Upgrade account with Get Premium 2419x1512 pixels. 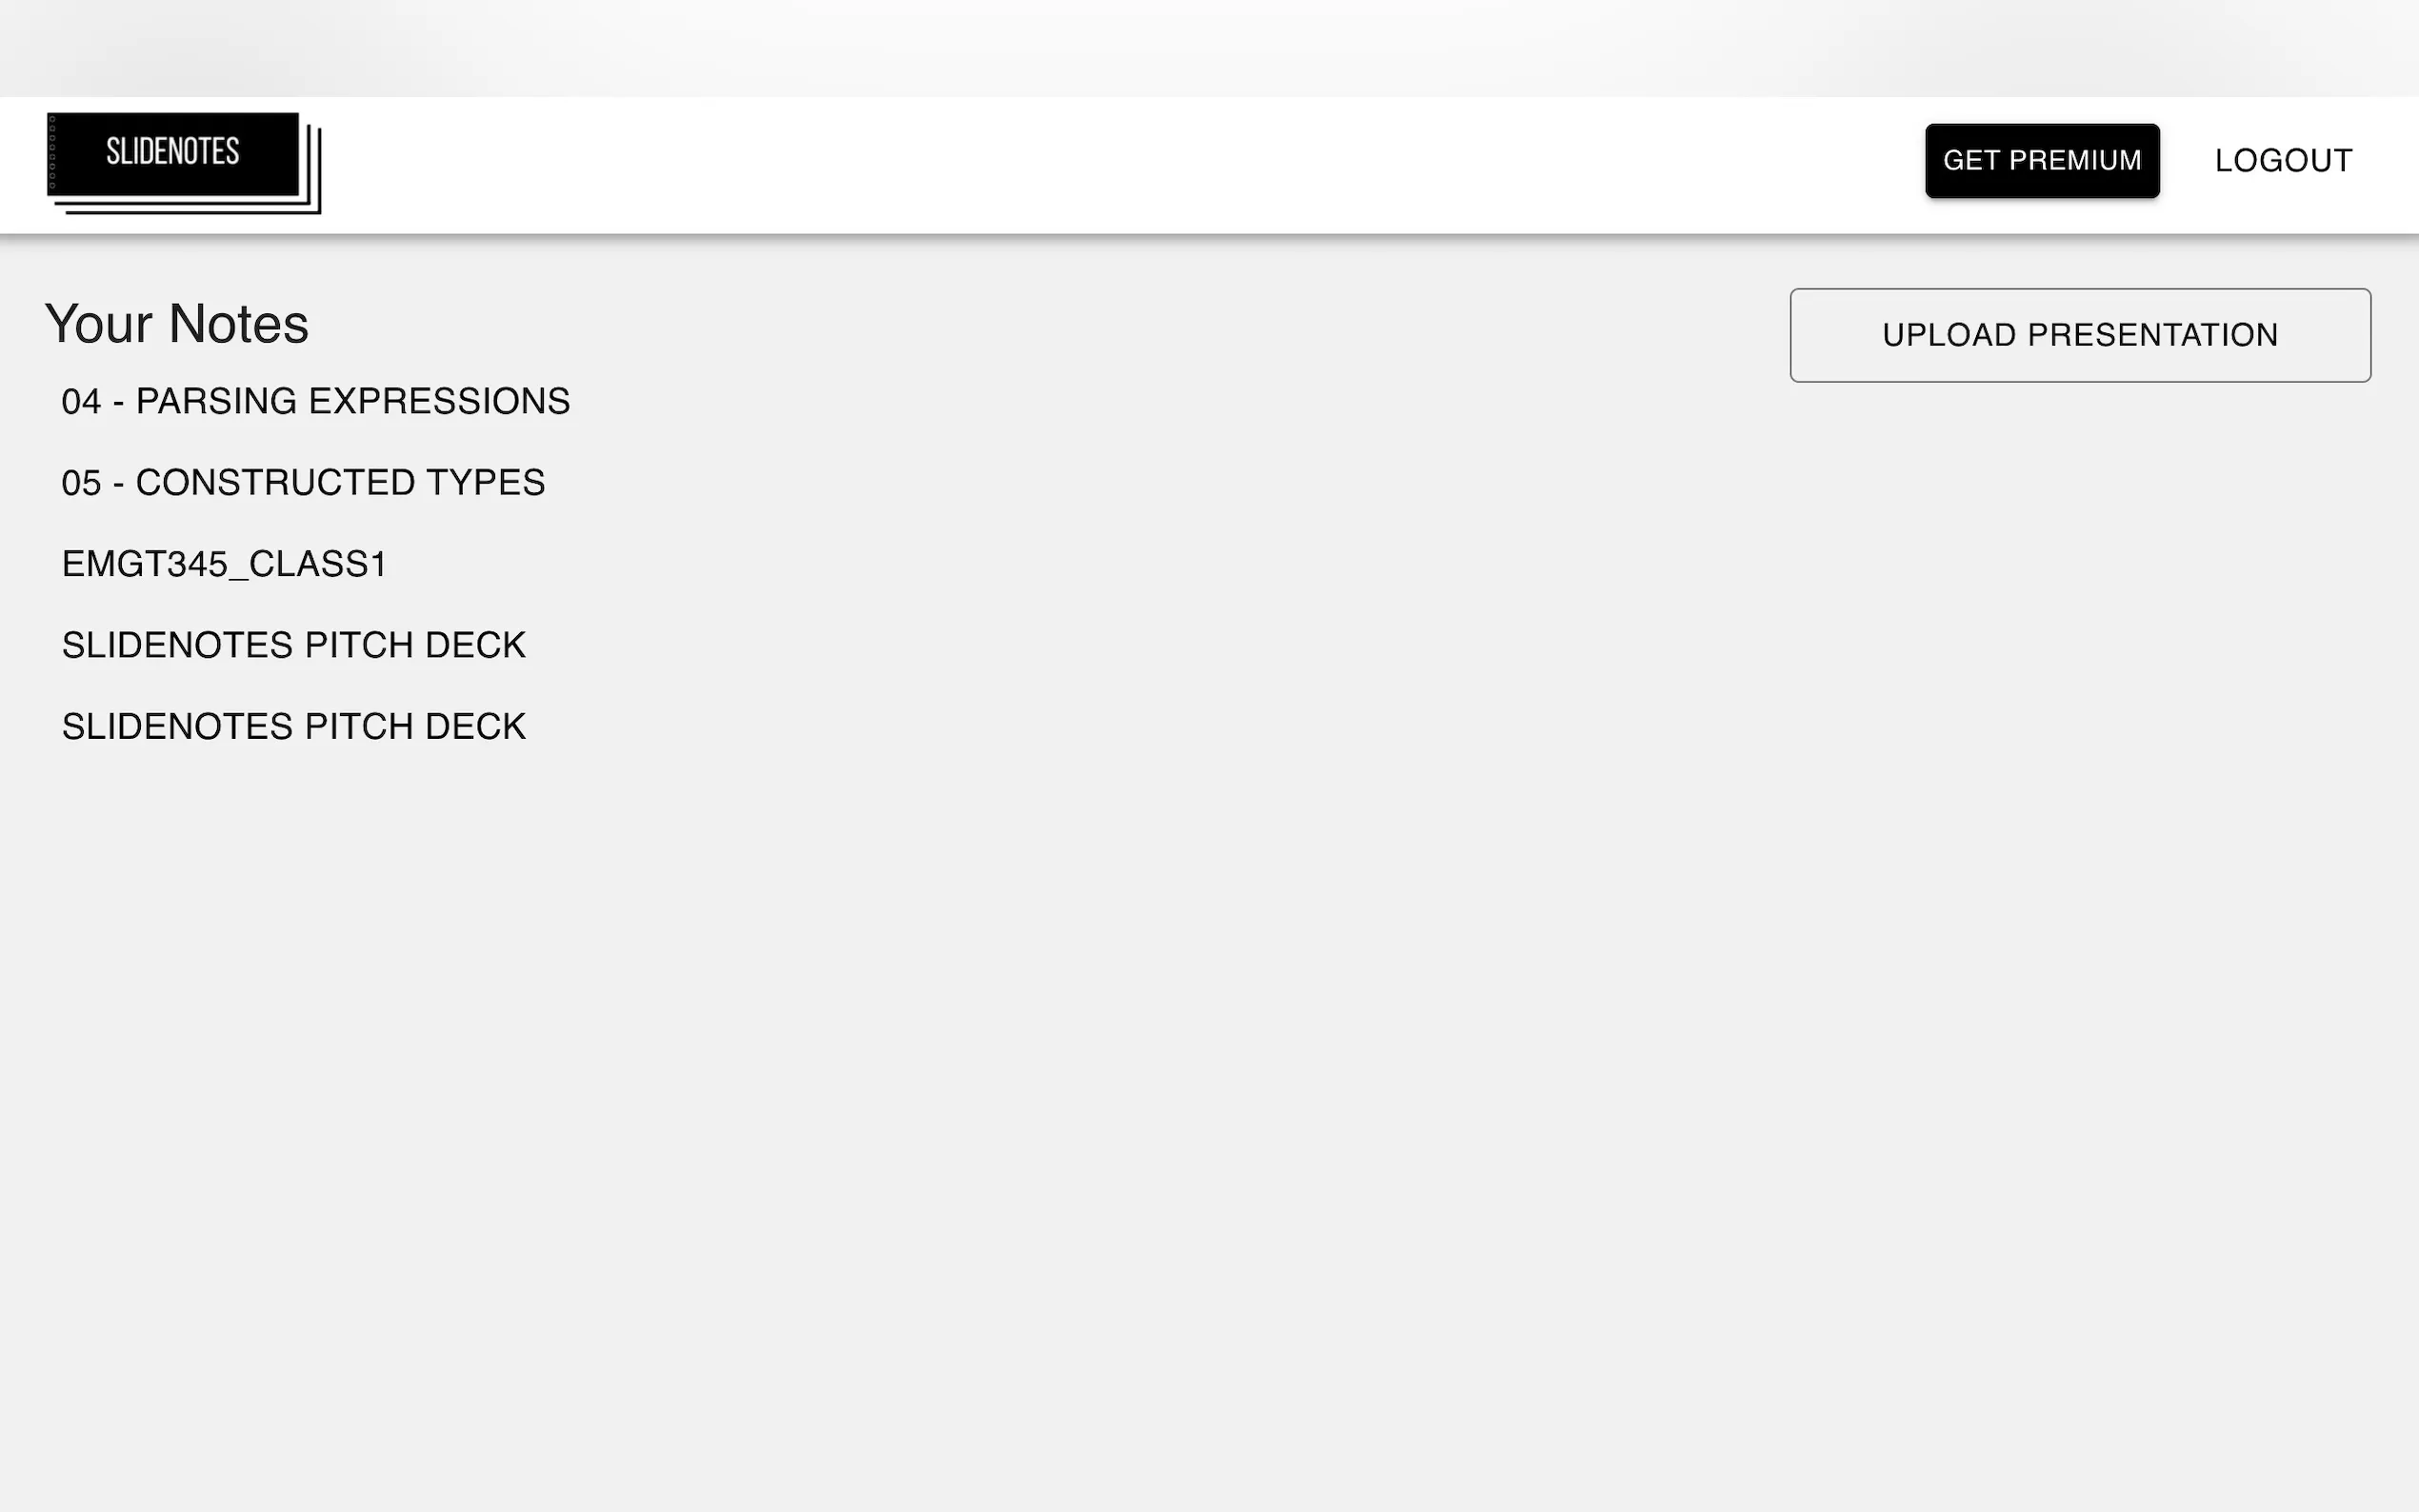pos(2041,161)
